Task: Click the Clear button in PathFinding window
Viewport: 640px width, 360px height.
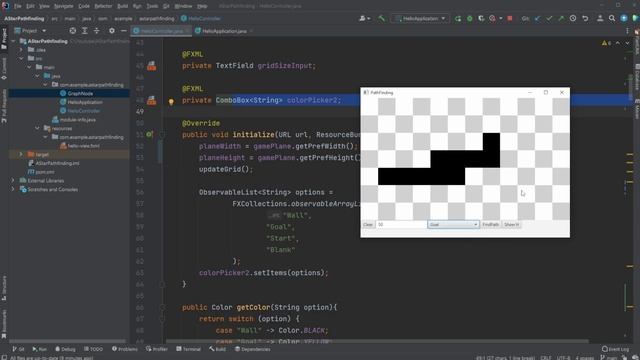Action: pyautogui.click(x=368, y=224)
